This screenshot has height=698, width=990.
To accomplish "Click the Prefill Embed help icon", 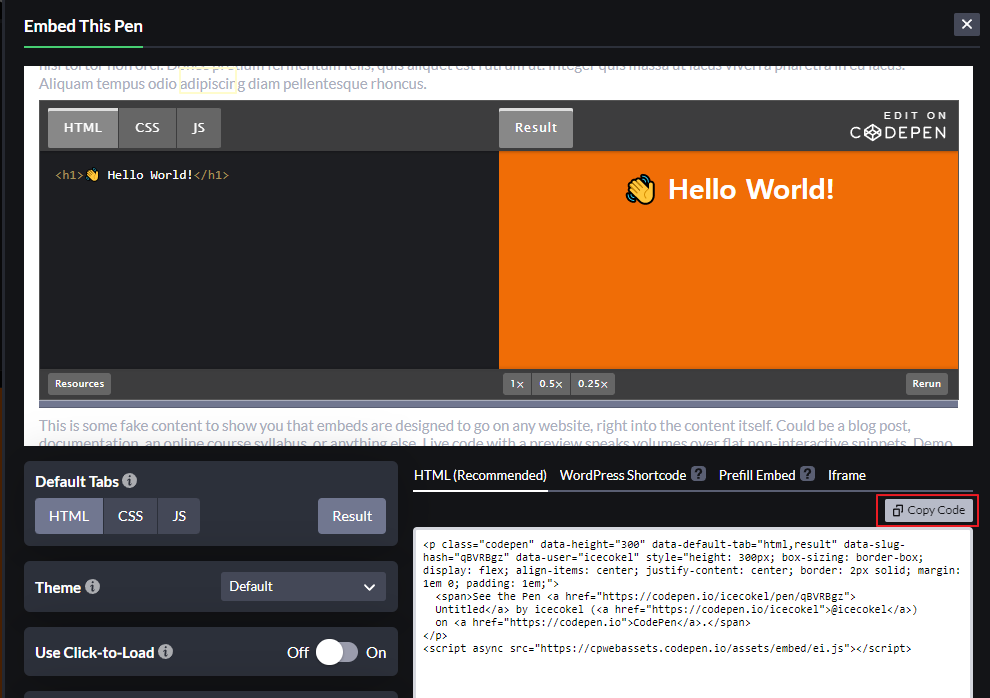I will coord(808,474).
